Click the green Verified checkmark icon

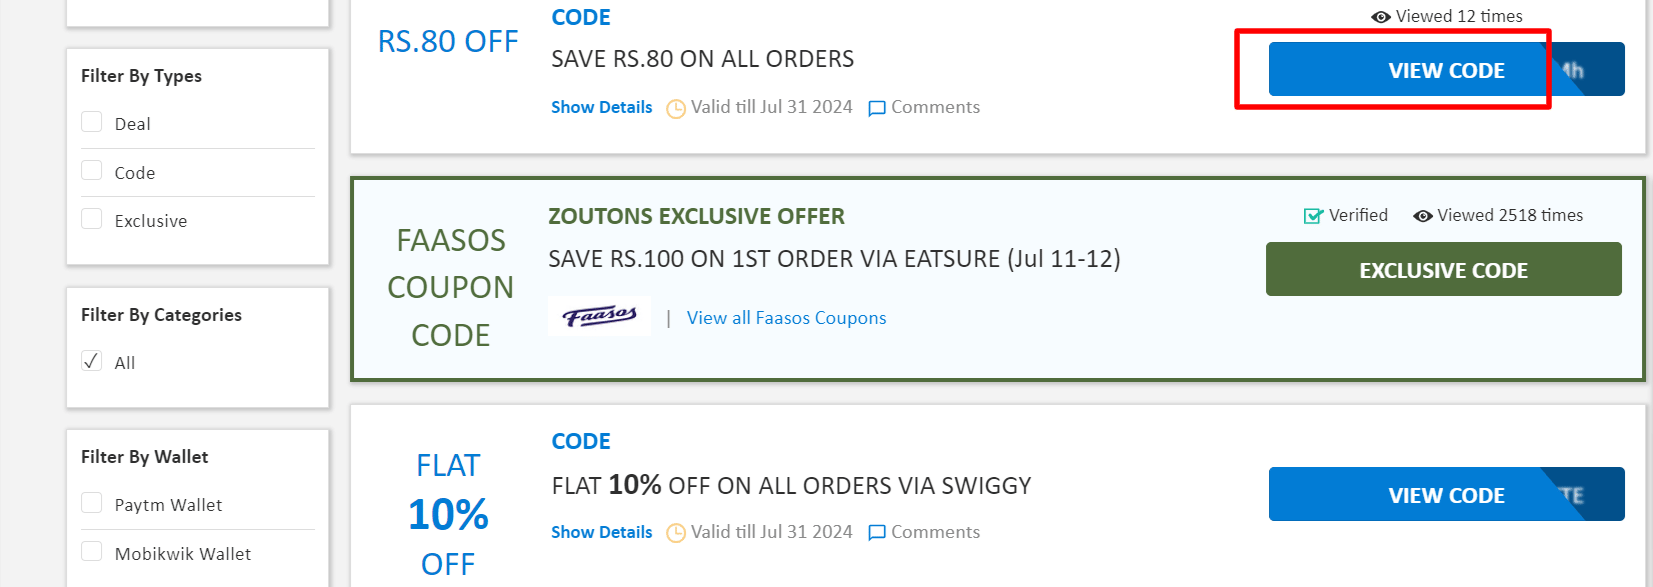click(1313, 216)
